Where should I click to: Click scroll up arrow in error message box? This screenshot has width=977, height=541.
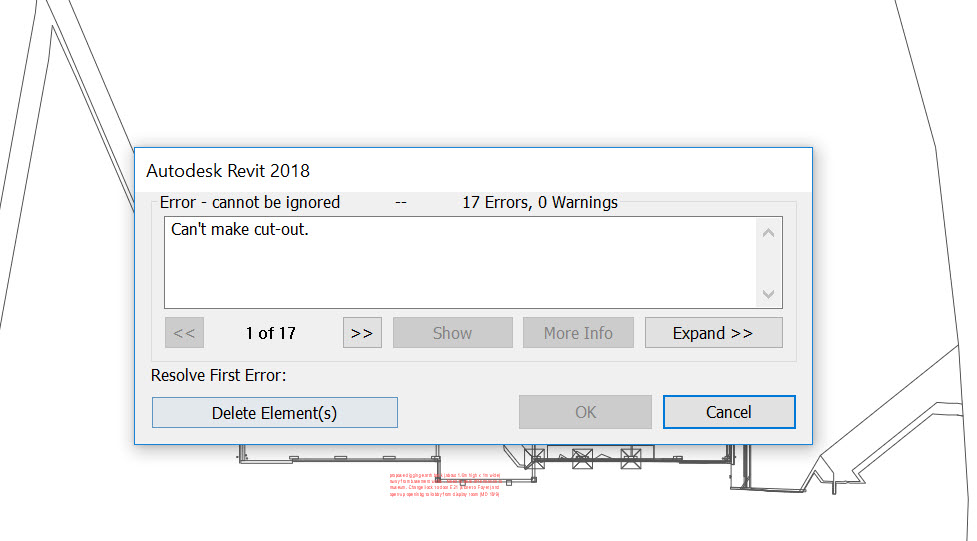click(768, 234)
